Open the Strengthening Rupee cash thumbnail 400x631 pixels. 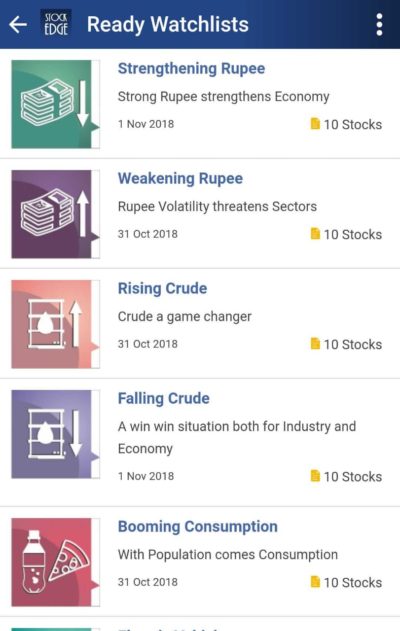(x=56, y=104)
